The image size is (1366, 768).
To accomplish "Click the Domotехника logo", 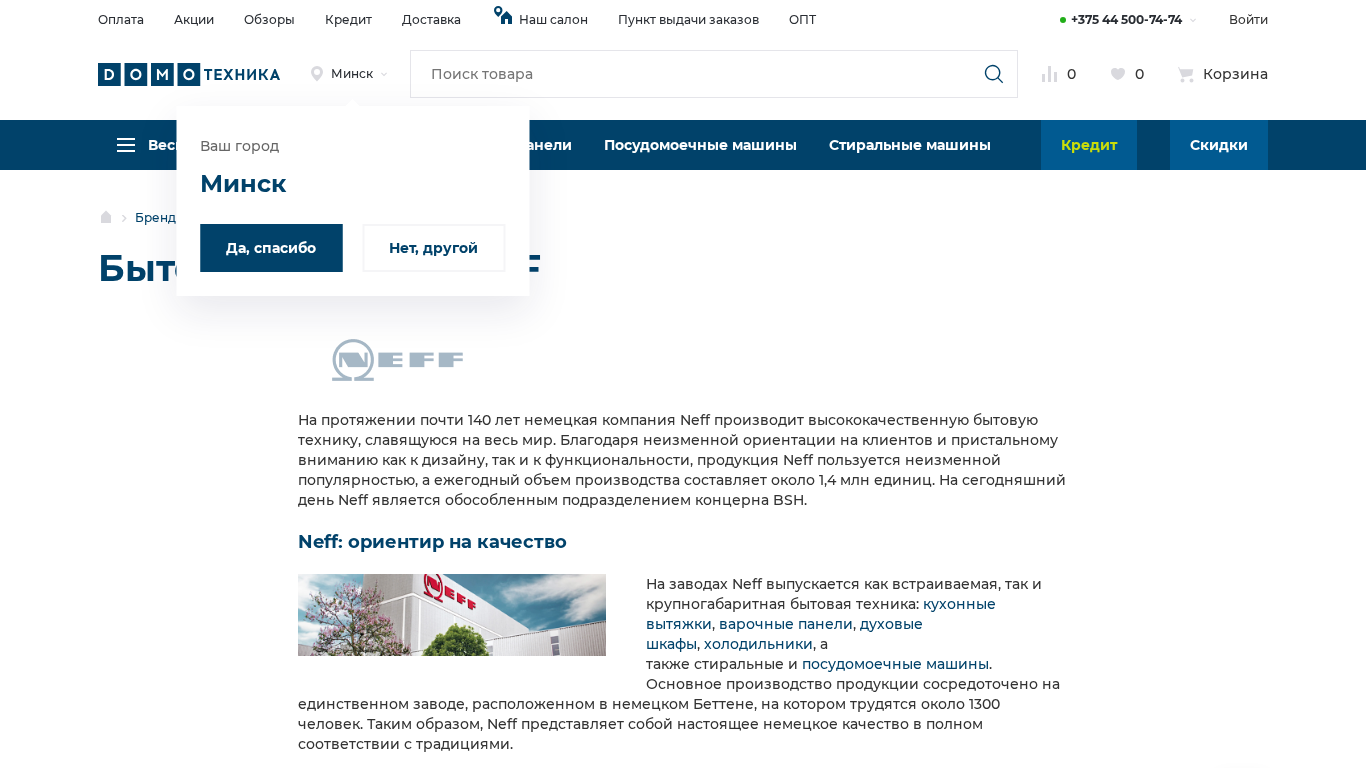I will point(189,74).
